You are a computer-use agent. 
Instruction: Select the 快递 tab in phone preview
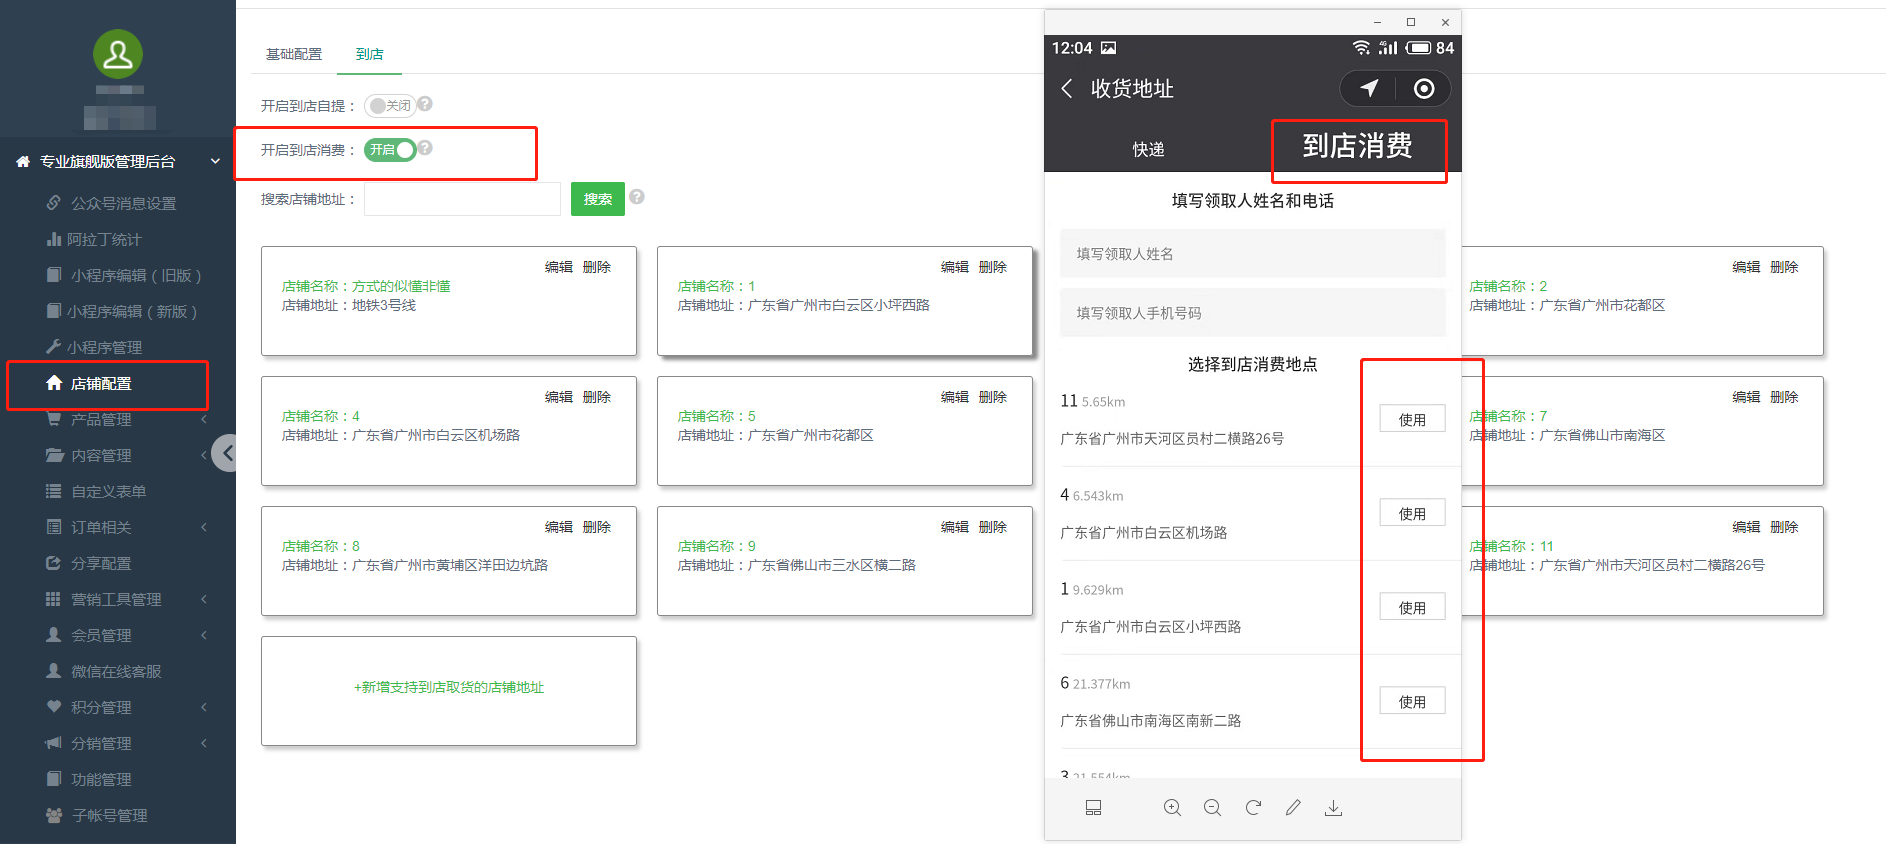pos(1148,149)
